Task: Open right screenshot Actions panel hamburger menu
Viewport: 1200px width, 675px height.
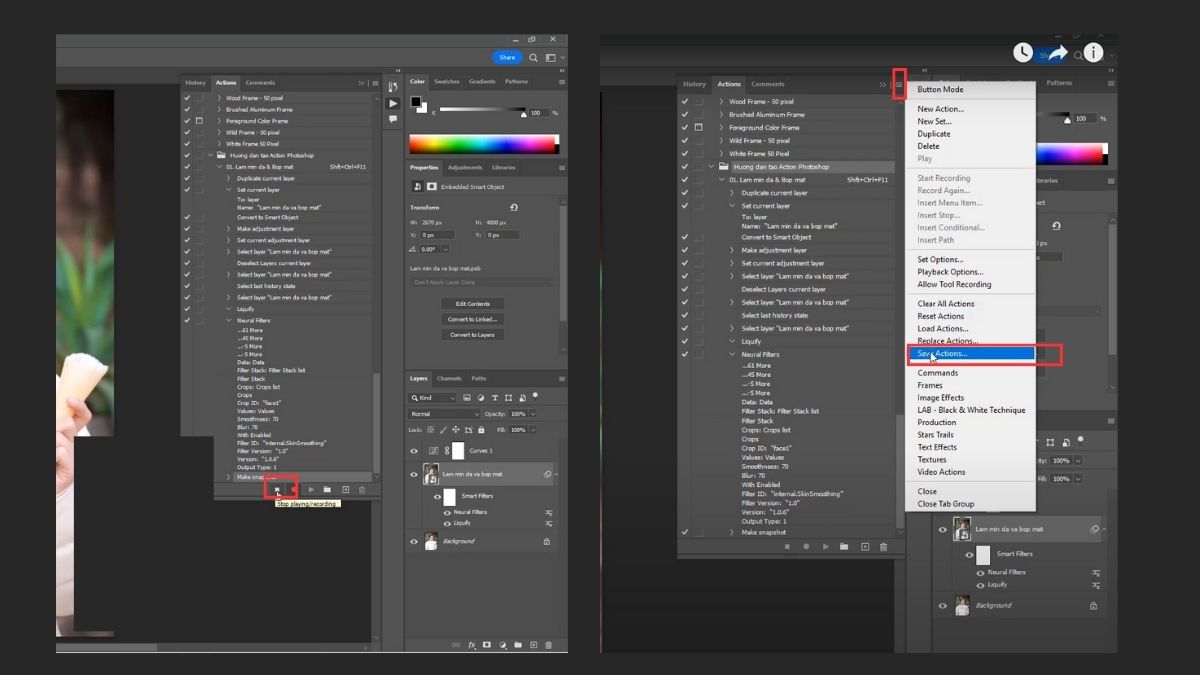Action: (x=899, y=84)
